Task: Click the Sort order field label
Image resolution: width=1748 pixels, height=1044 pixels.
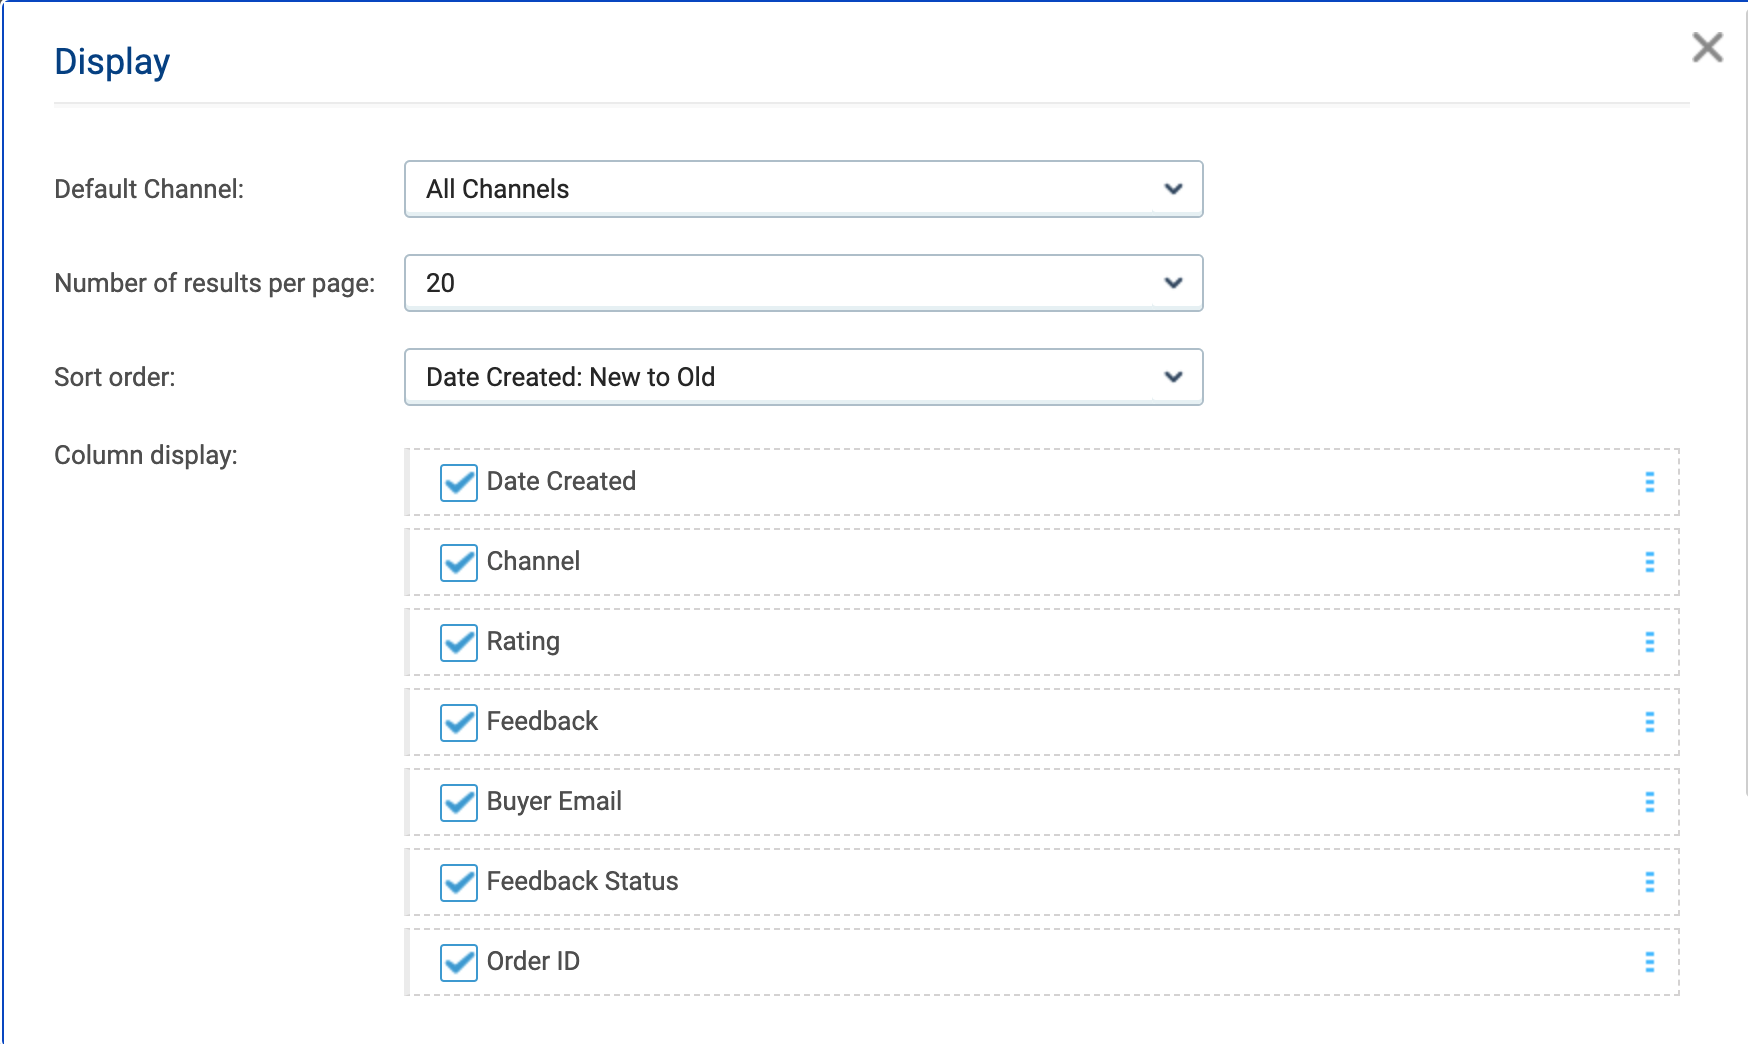Action: [x=115, y=377]
